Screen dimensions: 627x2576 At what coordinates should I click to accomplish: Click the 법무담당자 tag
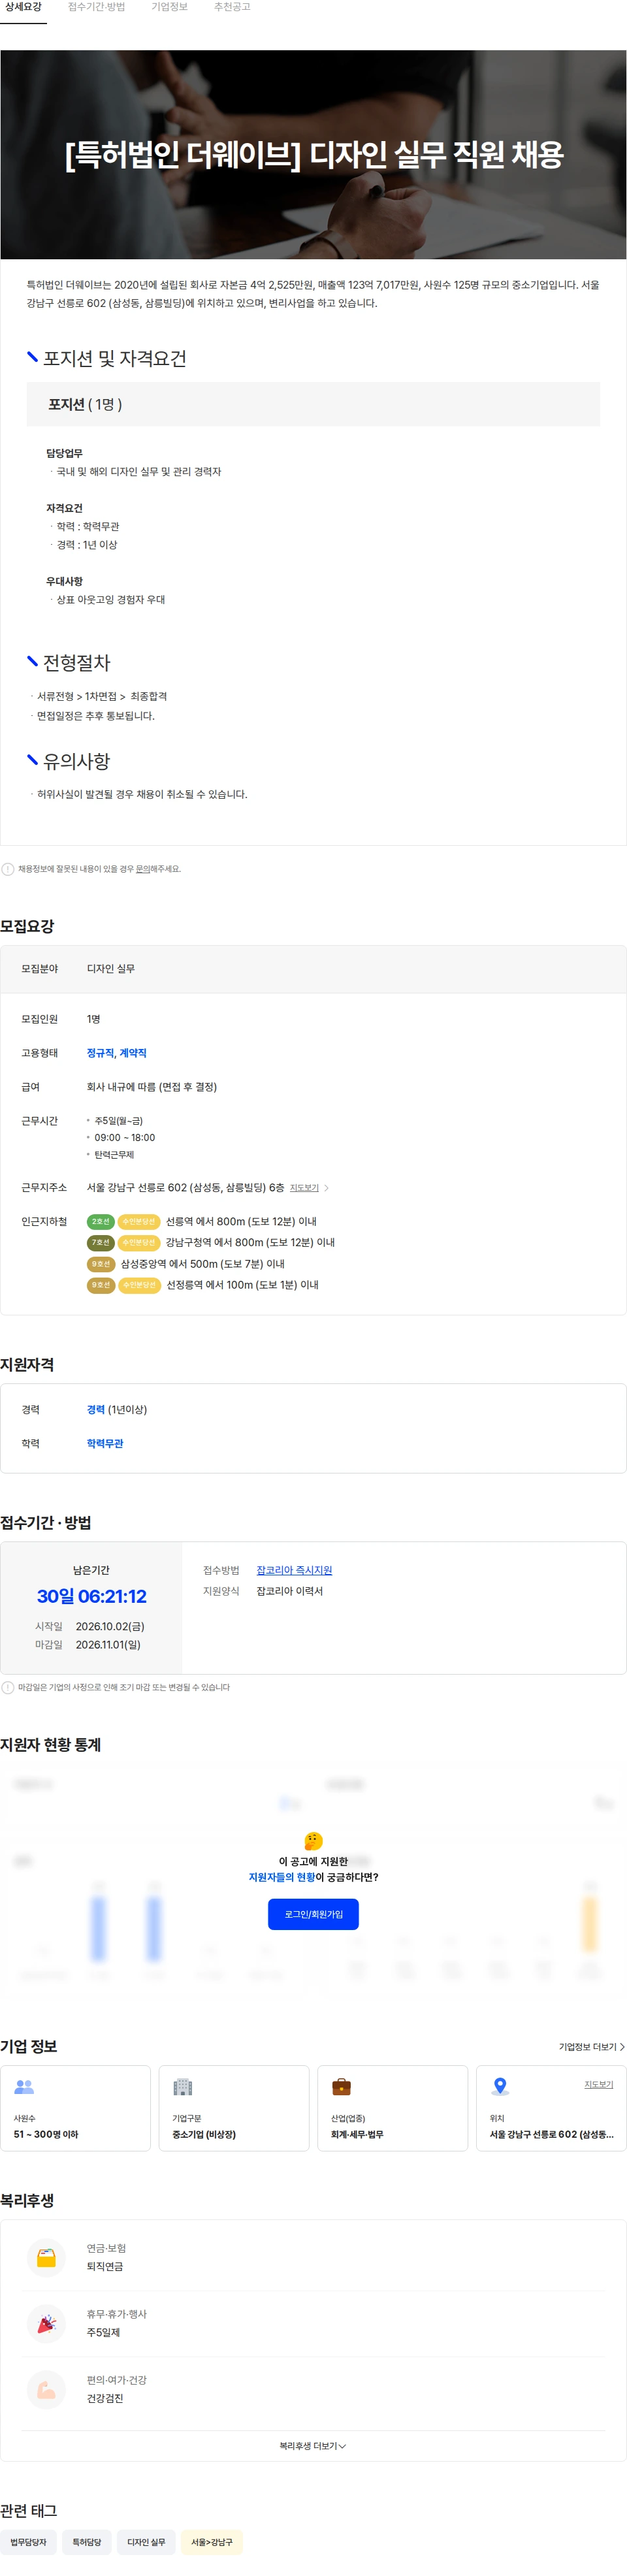[x=28, y=2542]
